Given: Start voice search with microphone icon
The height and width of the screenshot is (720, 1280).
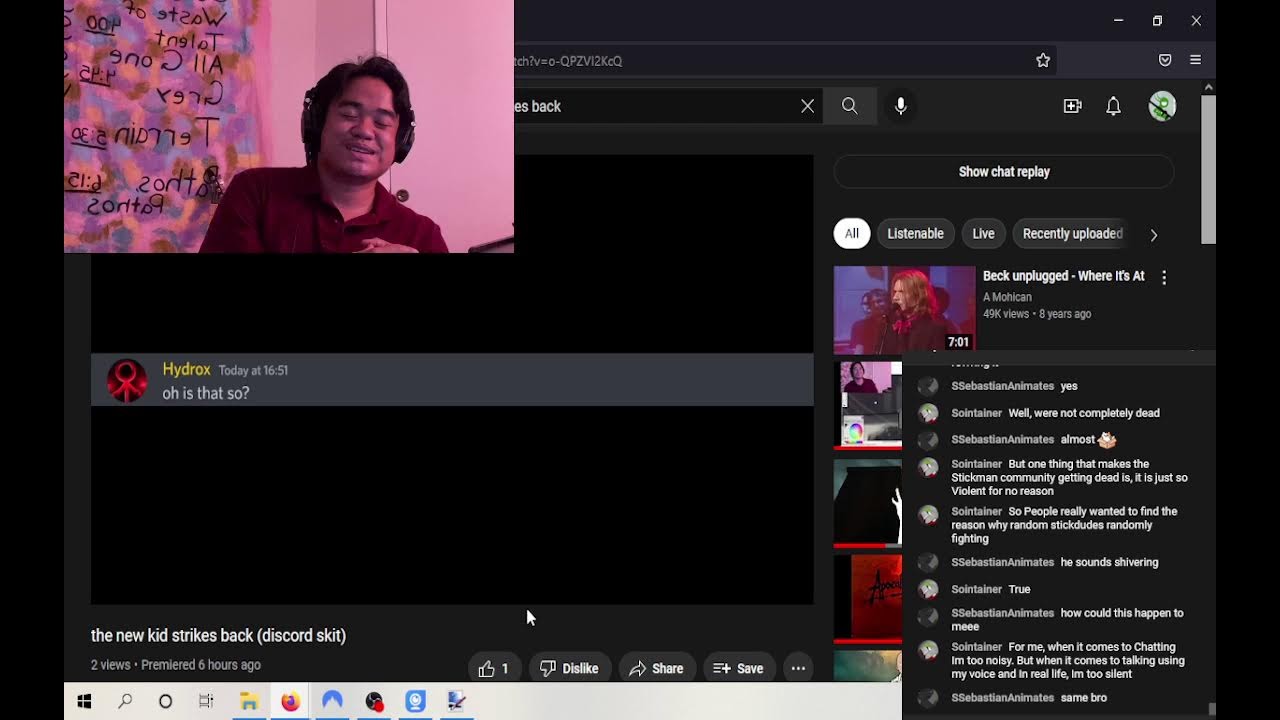Looking at the screenshot, I should point(901,106).
